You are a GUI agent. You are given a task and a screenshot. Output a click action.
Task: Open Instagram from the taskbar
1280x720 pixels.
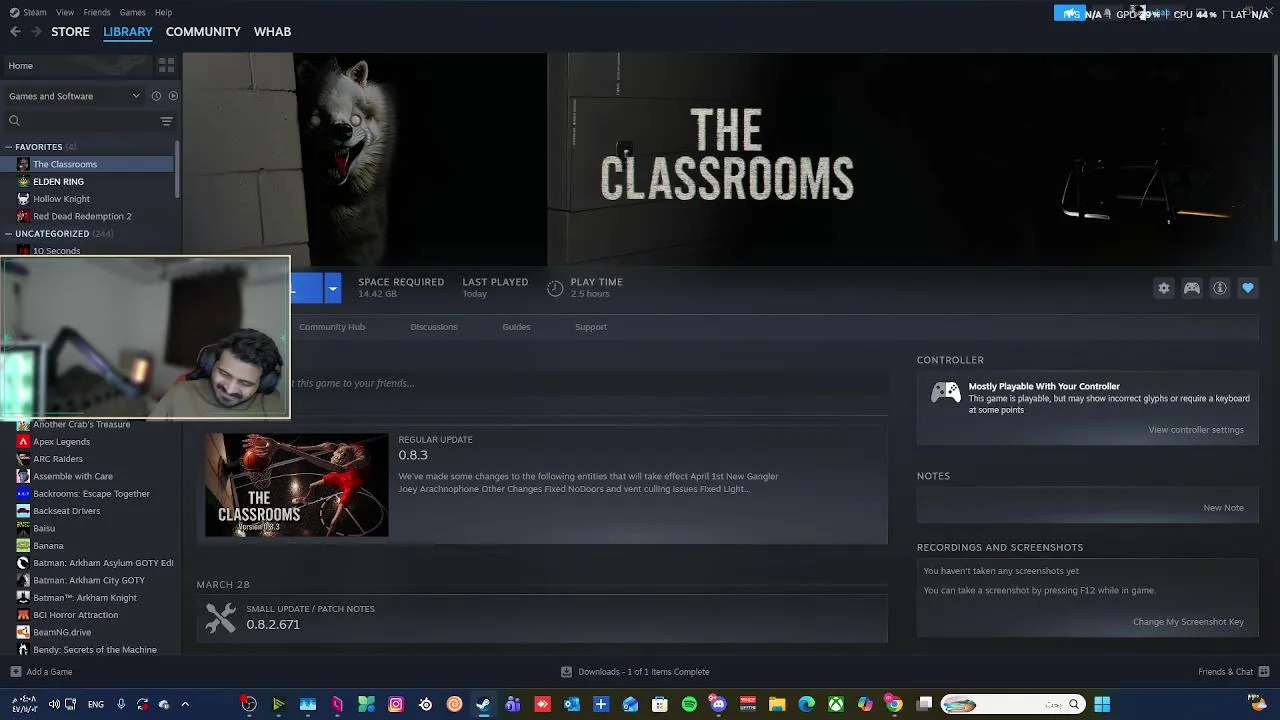(x=396, y=704)
